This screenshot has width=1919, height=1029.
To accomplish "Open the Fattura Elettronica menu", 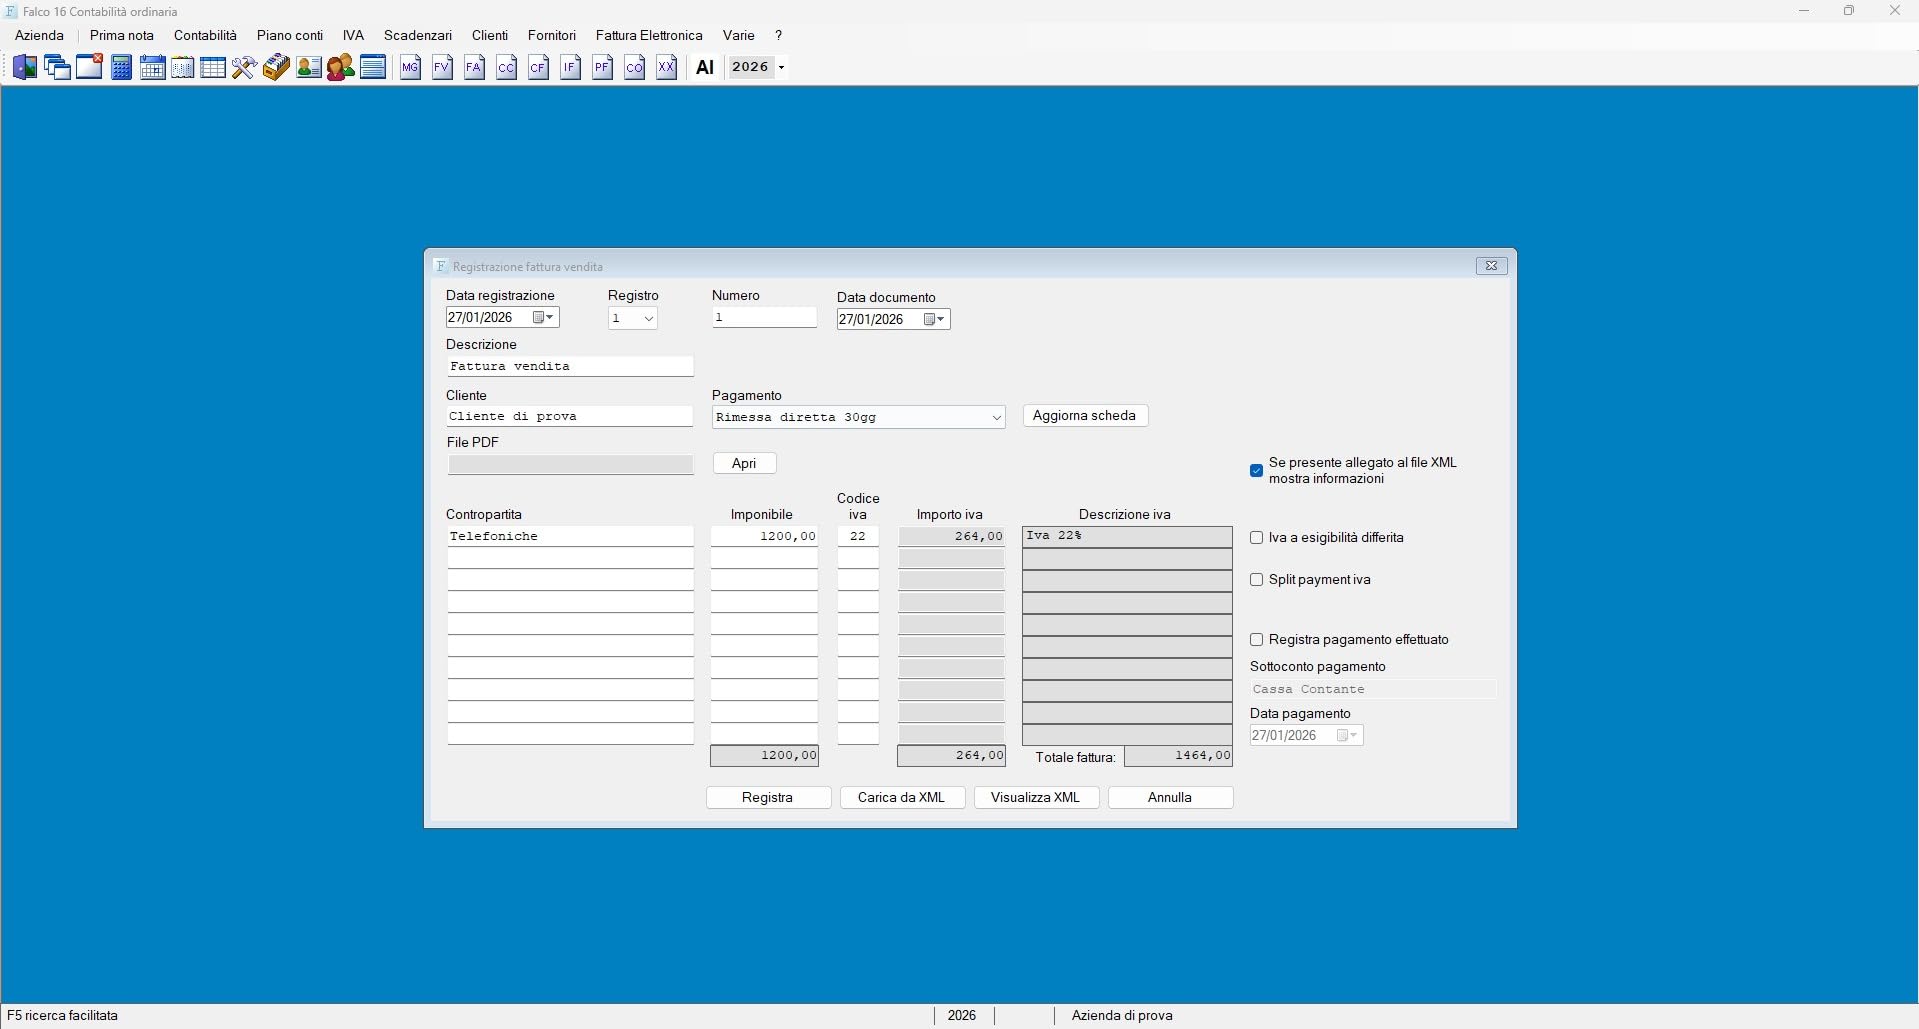I will coord(649,35).
